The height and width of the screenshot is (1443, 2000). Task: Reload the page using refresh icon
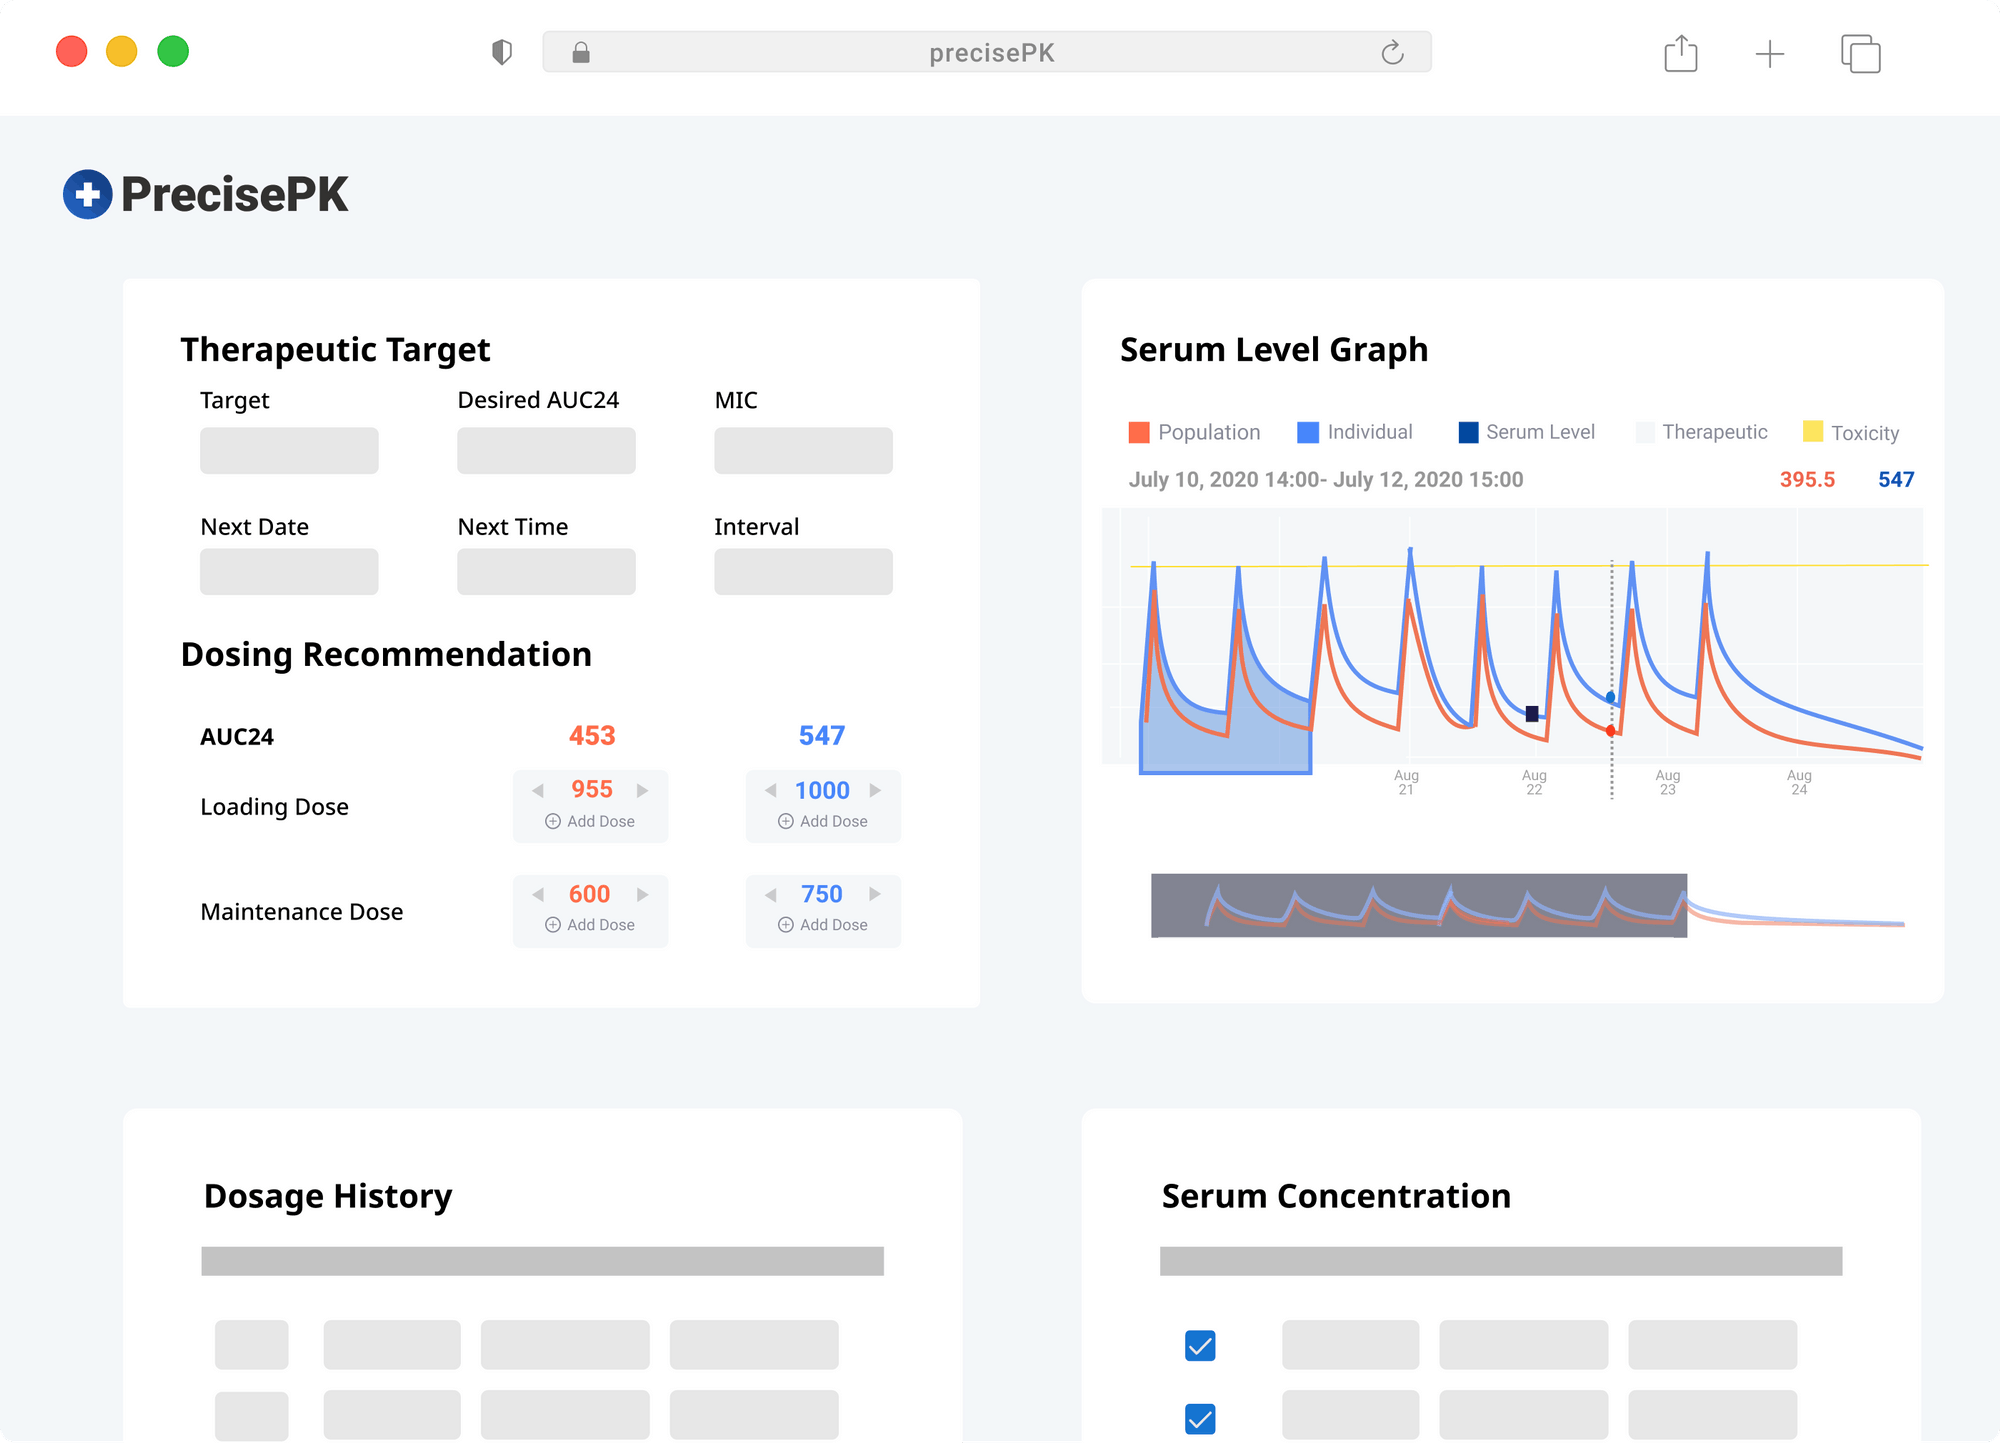coord(1392,52)
